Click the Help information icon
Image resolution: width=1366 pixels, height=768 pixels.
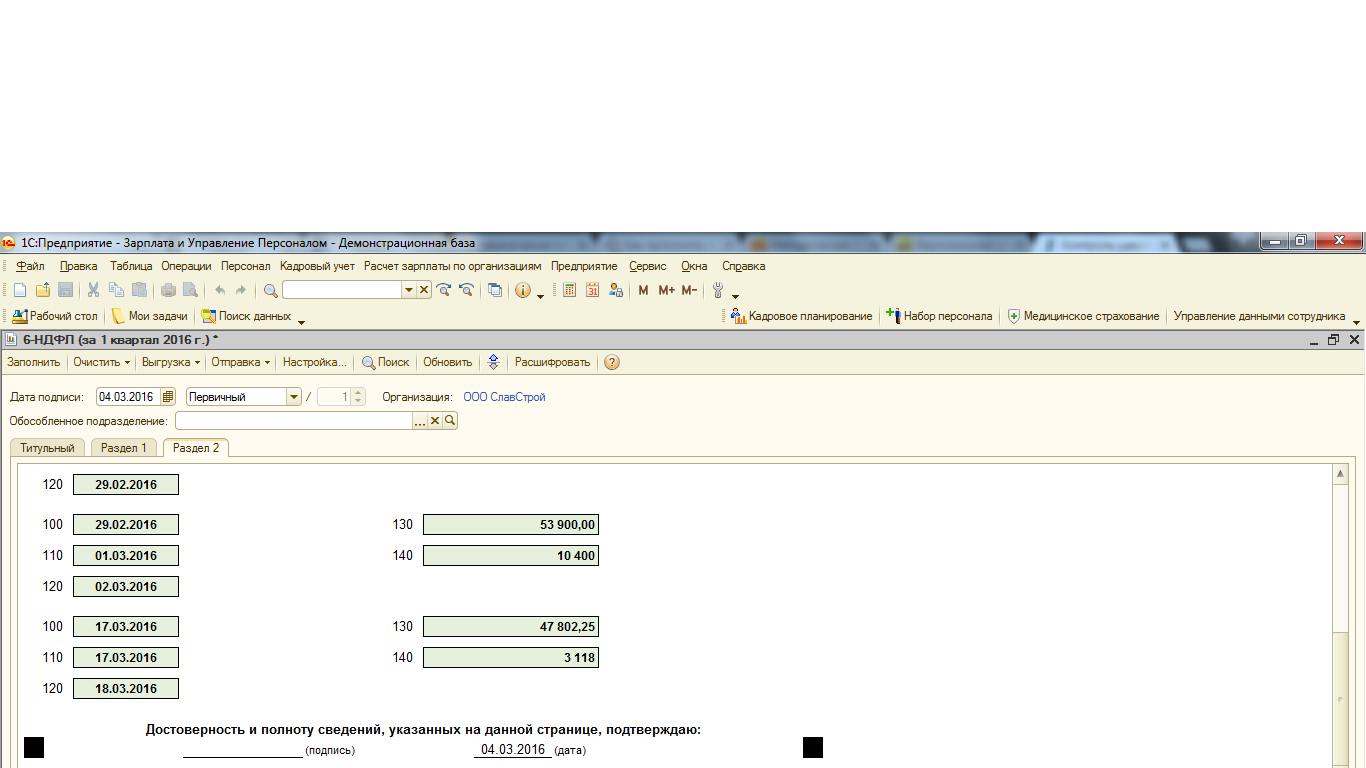point(523,290)
